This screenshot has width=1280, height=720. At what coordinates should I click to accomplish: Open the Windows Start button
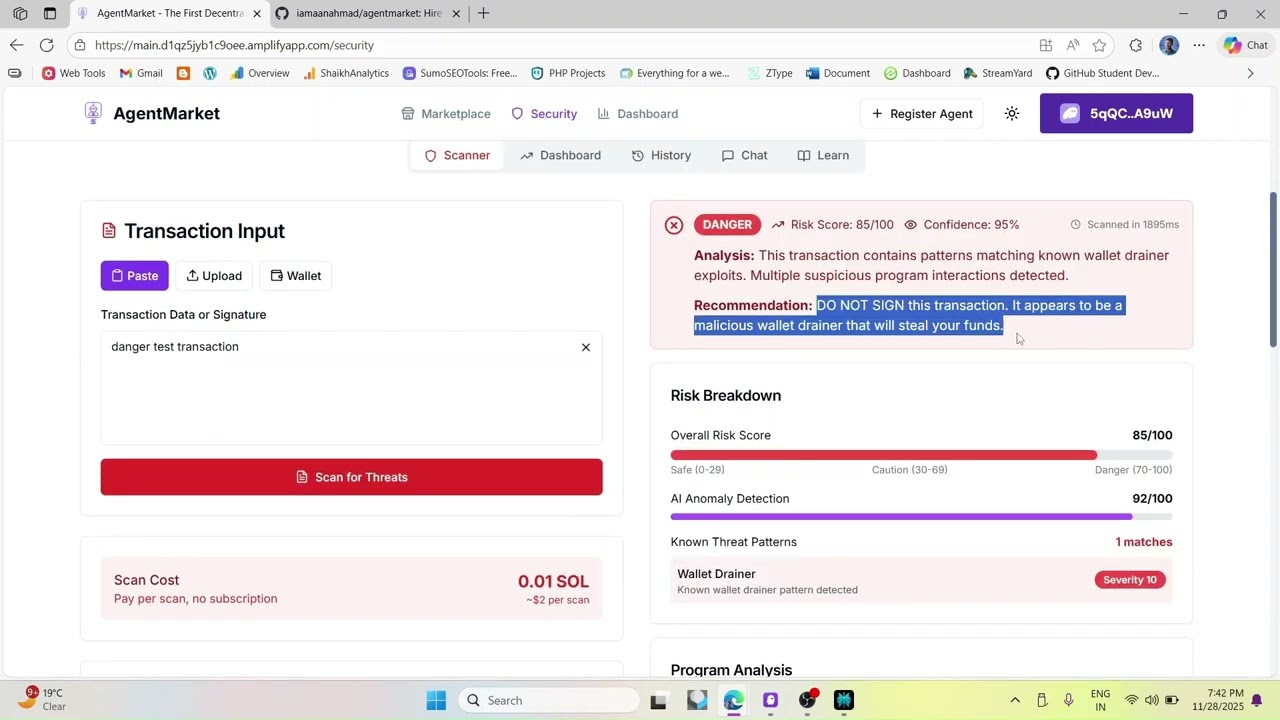[436, 701]
